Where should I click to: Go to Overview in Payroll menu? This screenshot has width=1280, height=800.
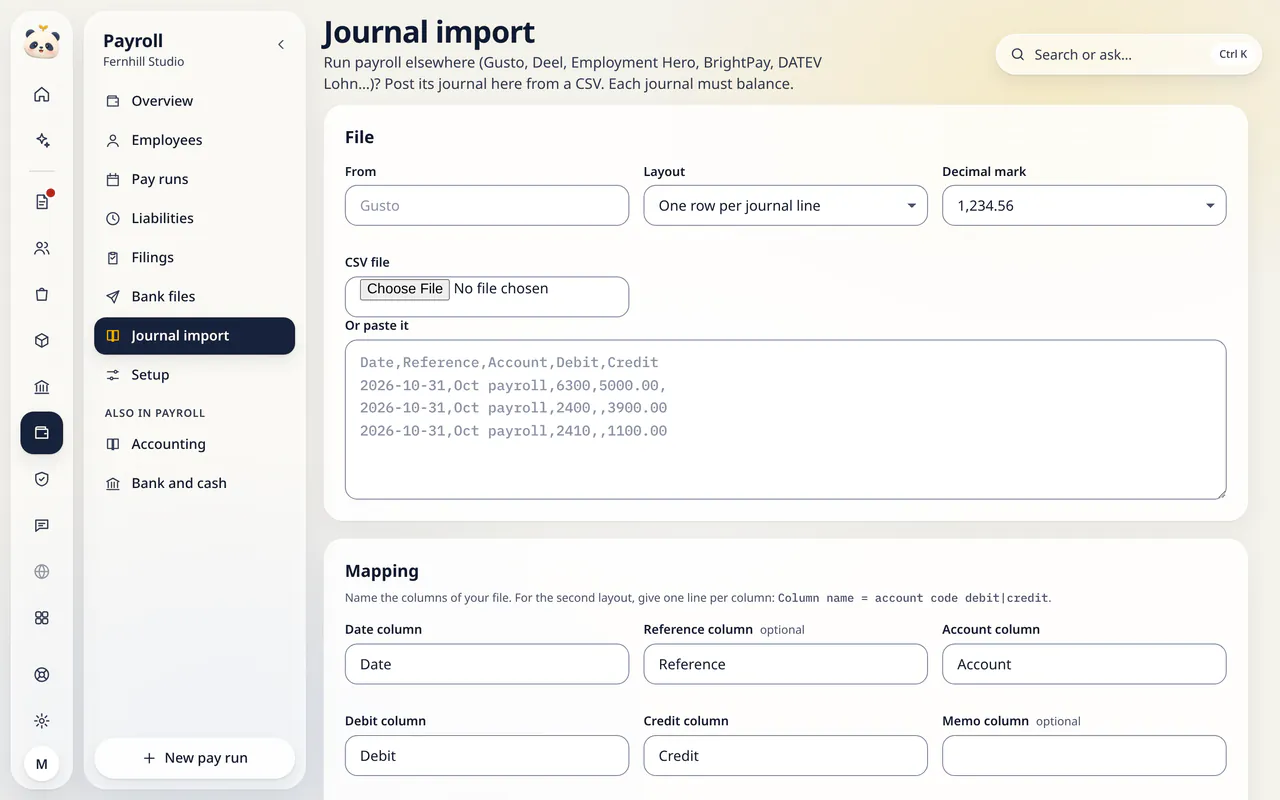coord(195,101)
